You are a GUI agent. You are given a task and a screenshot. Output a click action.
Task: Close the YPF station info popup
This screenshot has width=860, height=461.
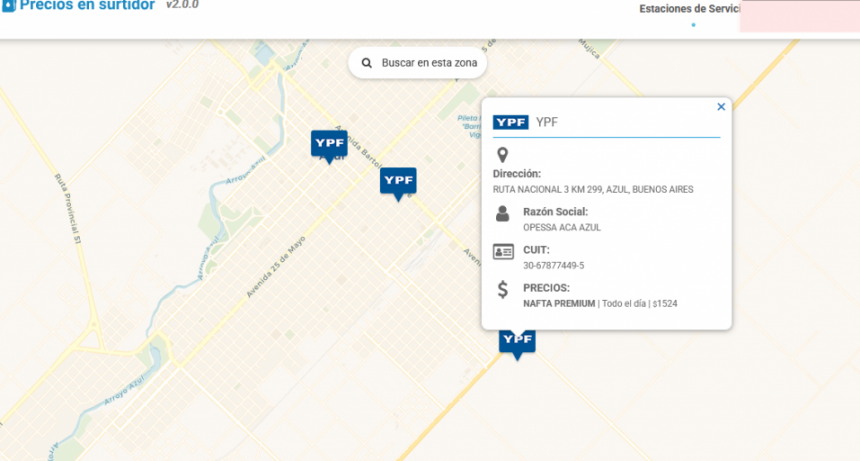click(x=721, y=106)
